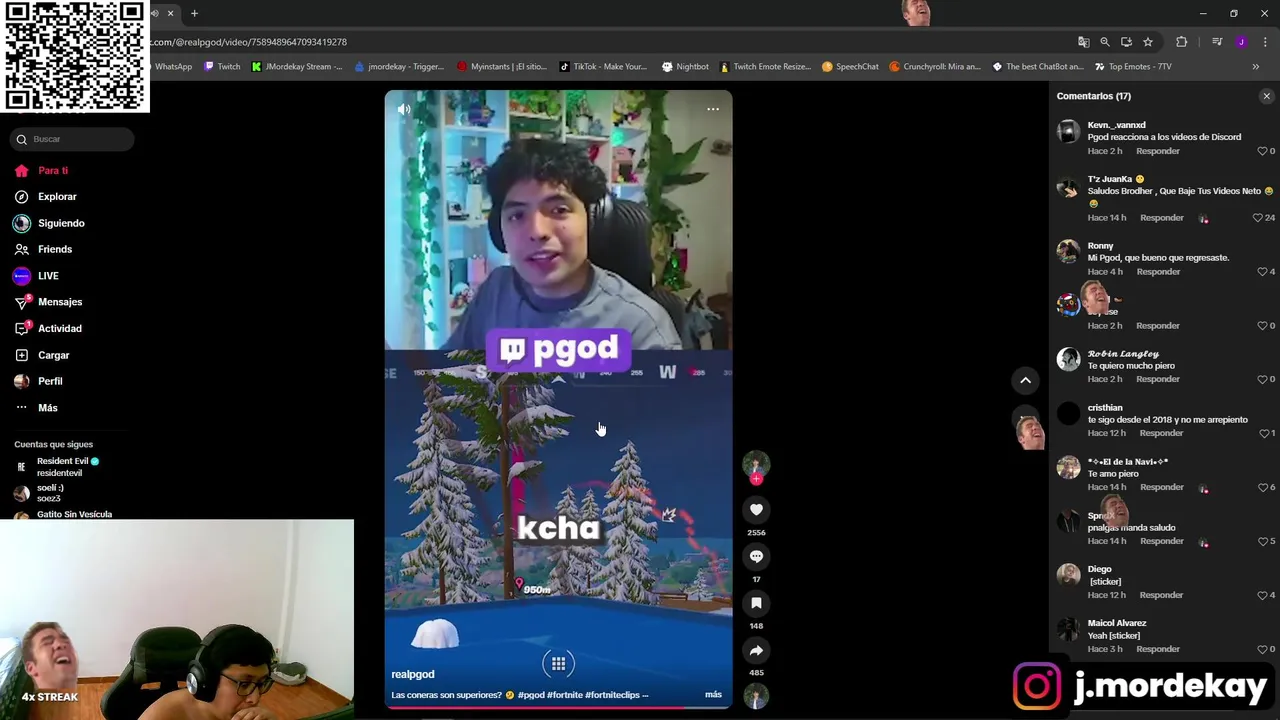Reply to Diego with Responder
The width and height of the screenshot is (1280, 720).
(x=1162, y=596)
